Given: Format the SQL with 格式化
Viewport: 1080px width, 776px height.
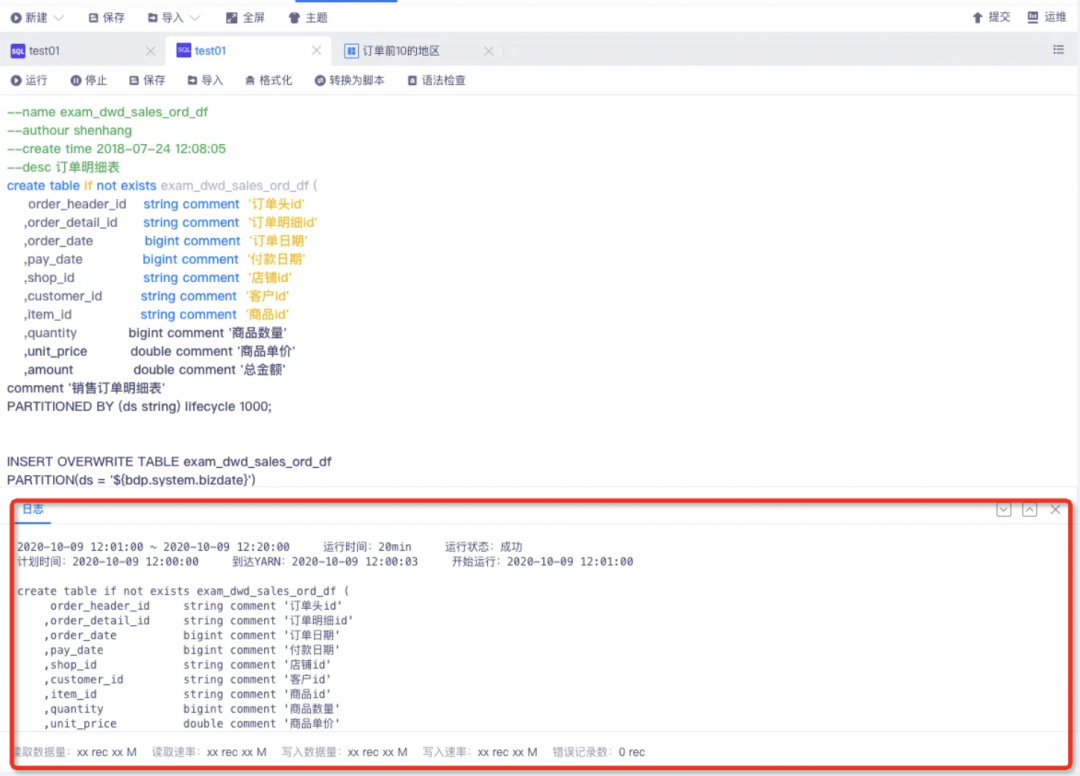Looking at the screenshot, I should pyautogui.click(x=268, y=81).
